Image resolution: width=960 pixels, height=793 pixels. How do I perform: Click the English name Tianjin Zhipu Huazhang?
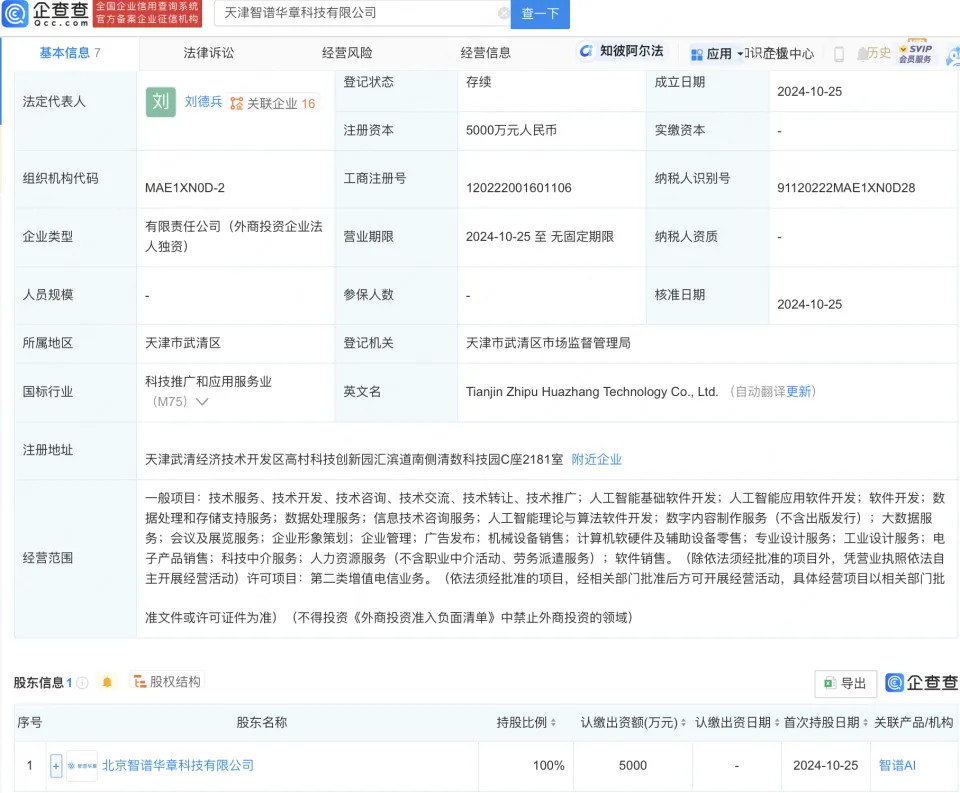pos(591,391)
